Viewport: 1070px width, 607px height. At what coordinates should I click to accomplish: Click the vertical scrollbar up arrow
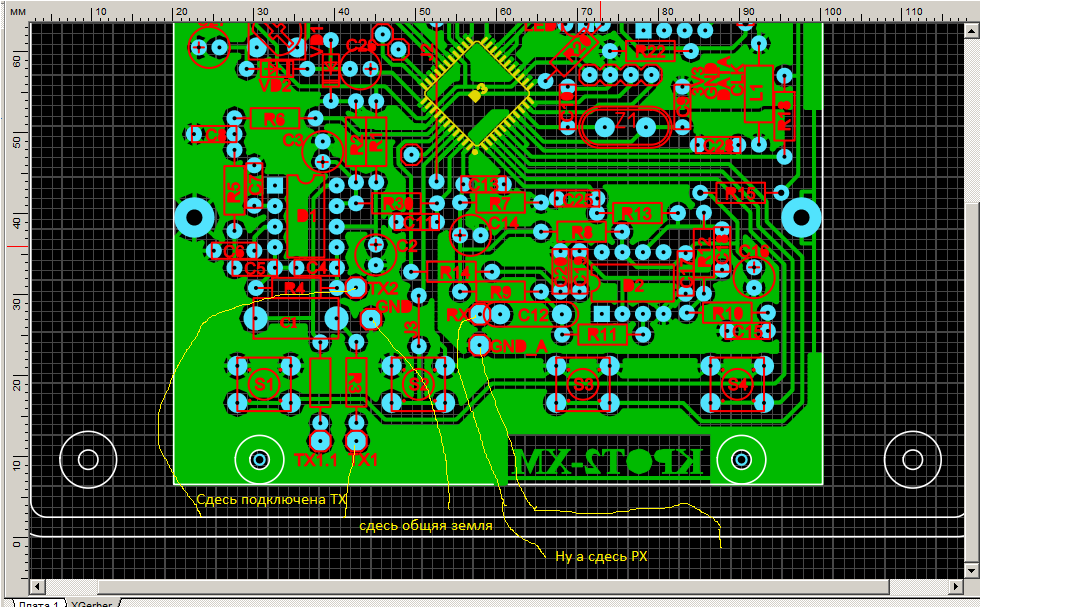[x=972, y=30]
